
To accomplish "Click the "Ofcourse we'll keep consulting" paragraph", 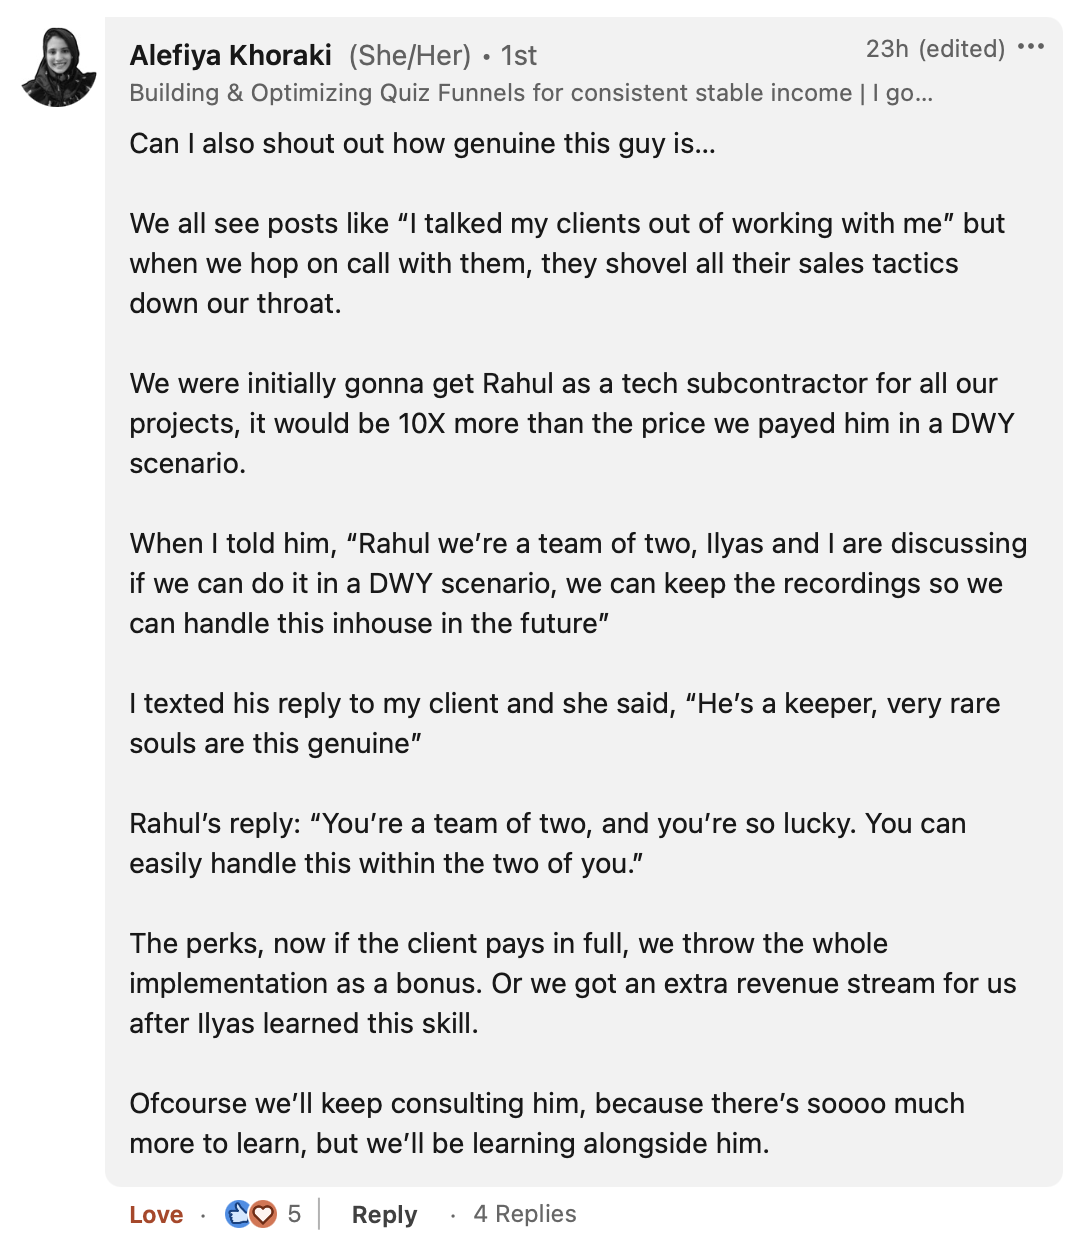I will [547, 1123].
